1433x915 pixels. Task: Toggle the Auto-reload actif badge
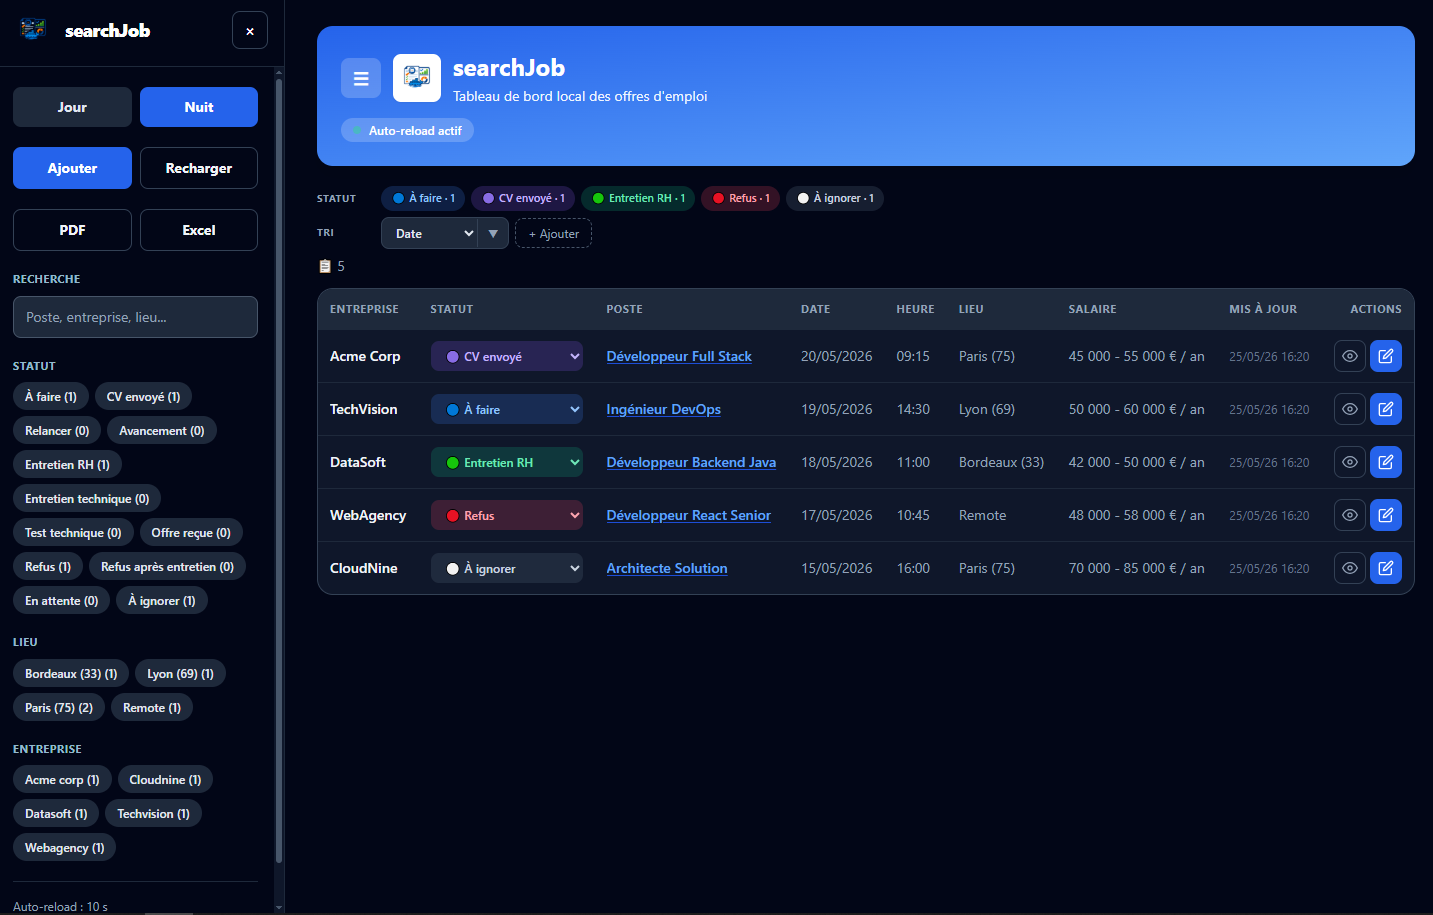407,131
